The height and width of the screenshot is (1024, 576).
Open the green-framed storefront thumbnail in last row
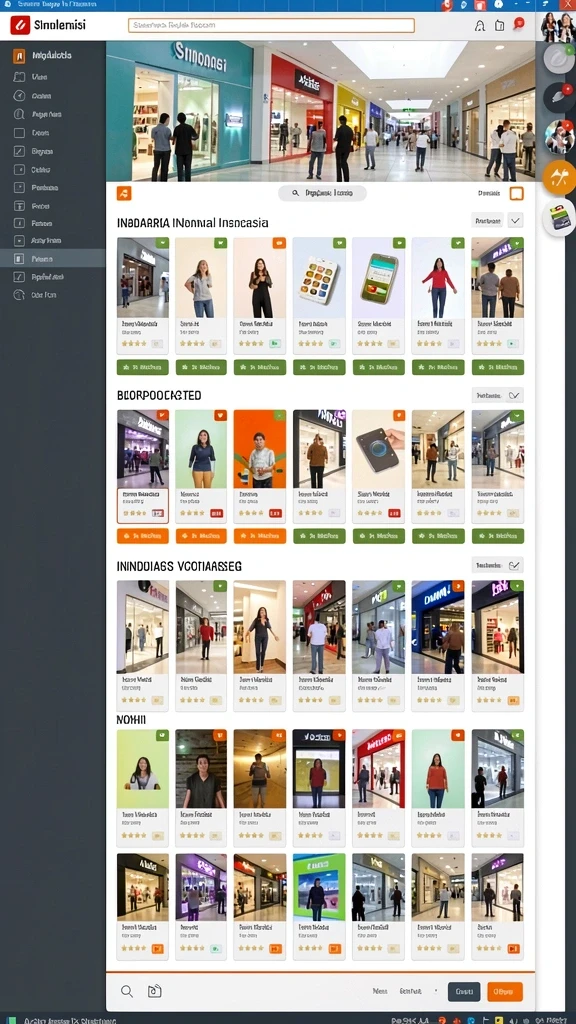pos(319,888)
